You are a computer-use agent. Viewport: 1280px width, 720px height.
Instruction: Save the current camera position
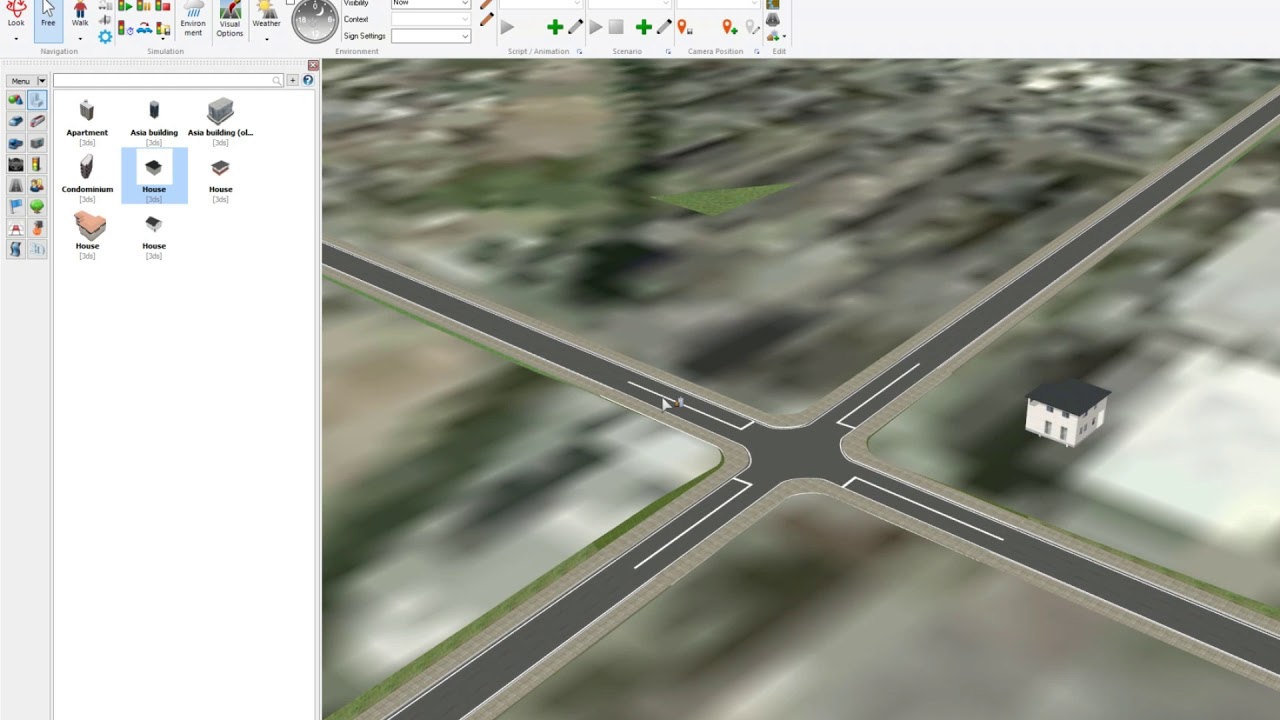coord(684,27)
